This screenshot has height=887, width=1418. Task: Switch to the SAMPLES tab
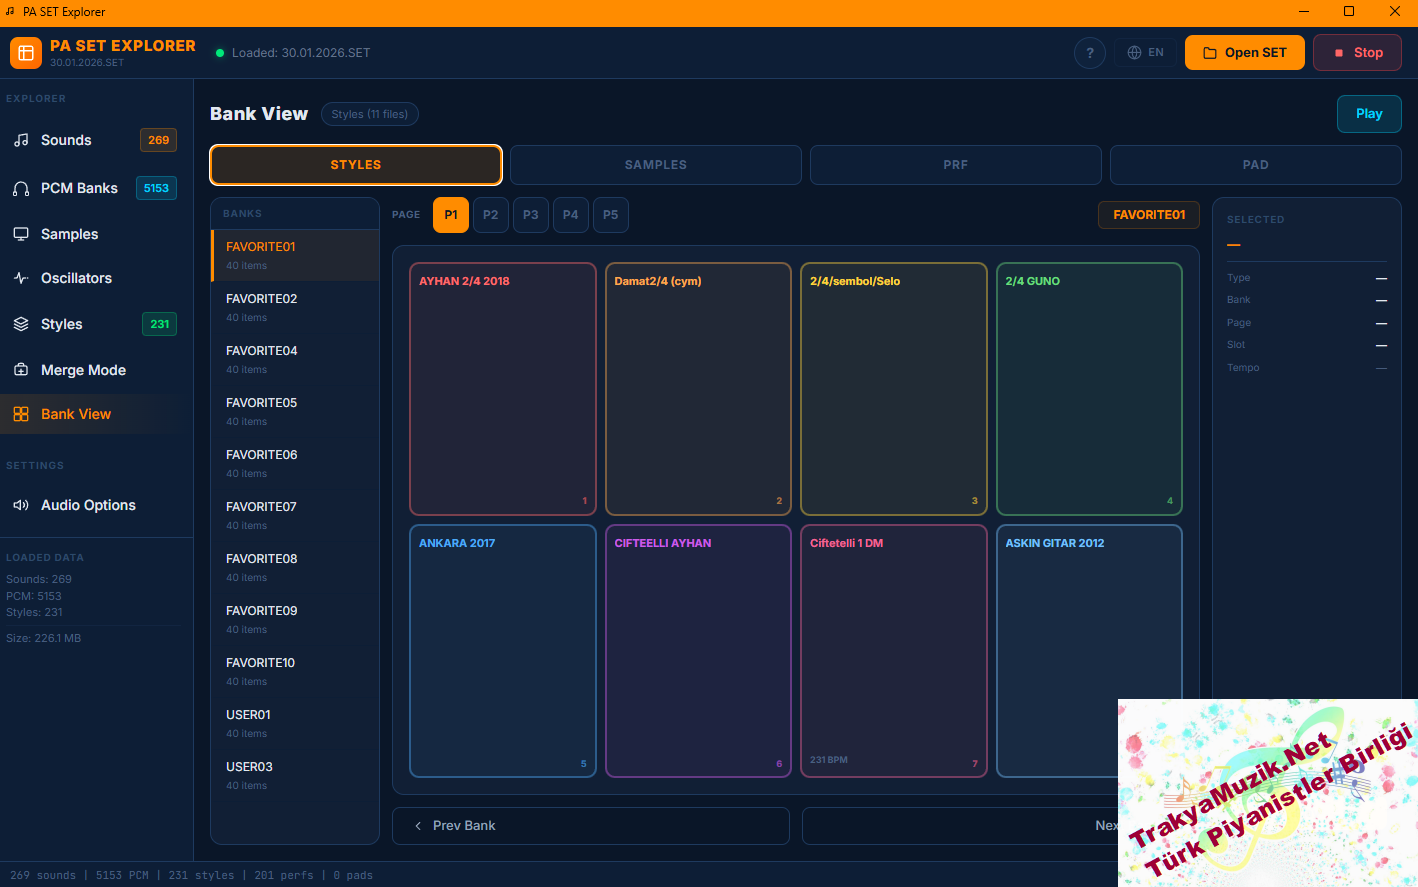(655, 165)
